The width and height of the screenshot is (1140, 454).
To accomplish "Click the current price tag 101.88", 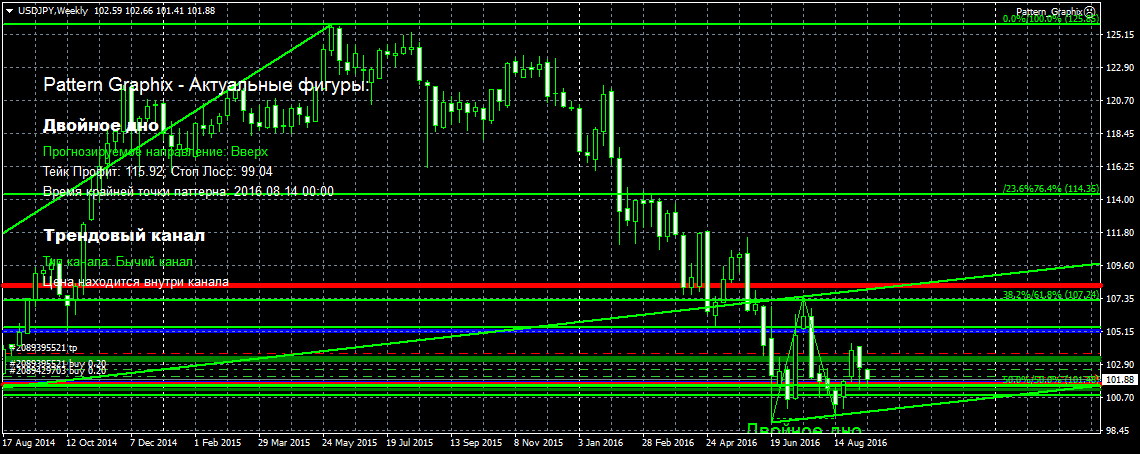I will [1119, 381].
